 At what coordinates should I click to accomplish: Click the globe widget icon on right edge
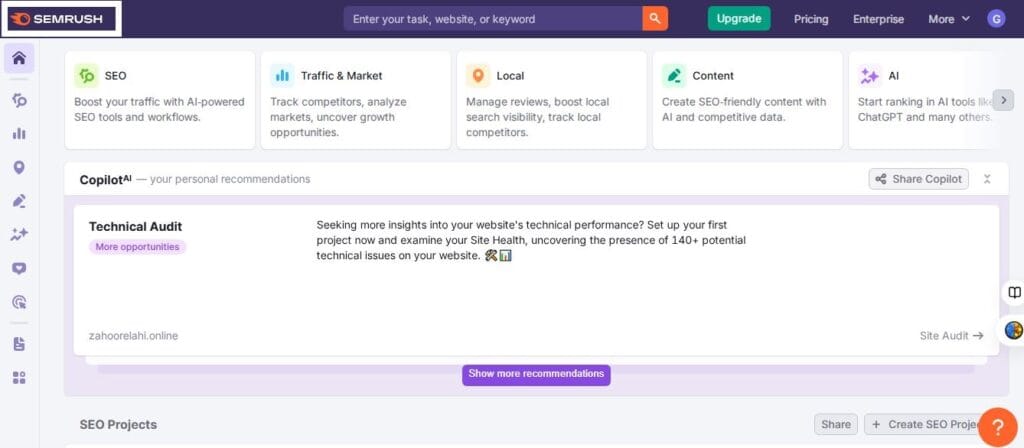[x=1014, y=330]
